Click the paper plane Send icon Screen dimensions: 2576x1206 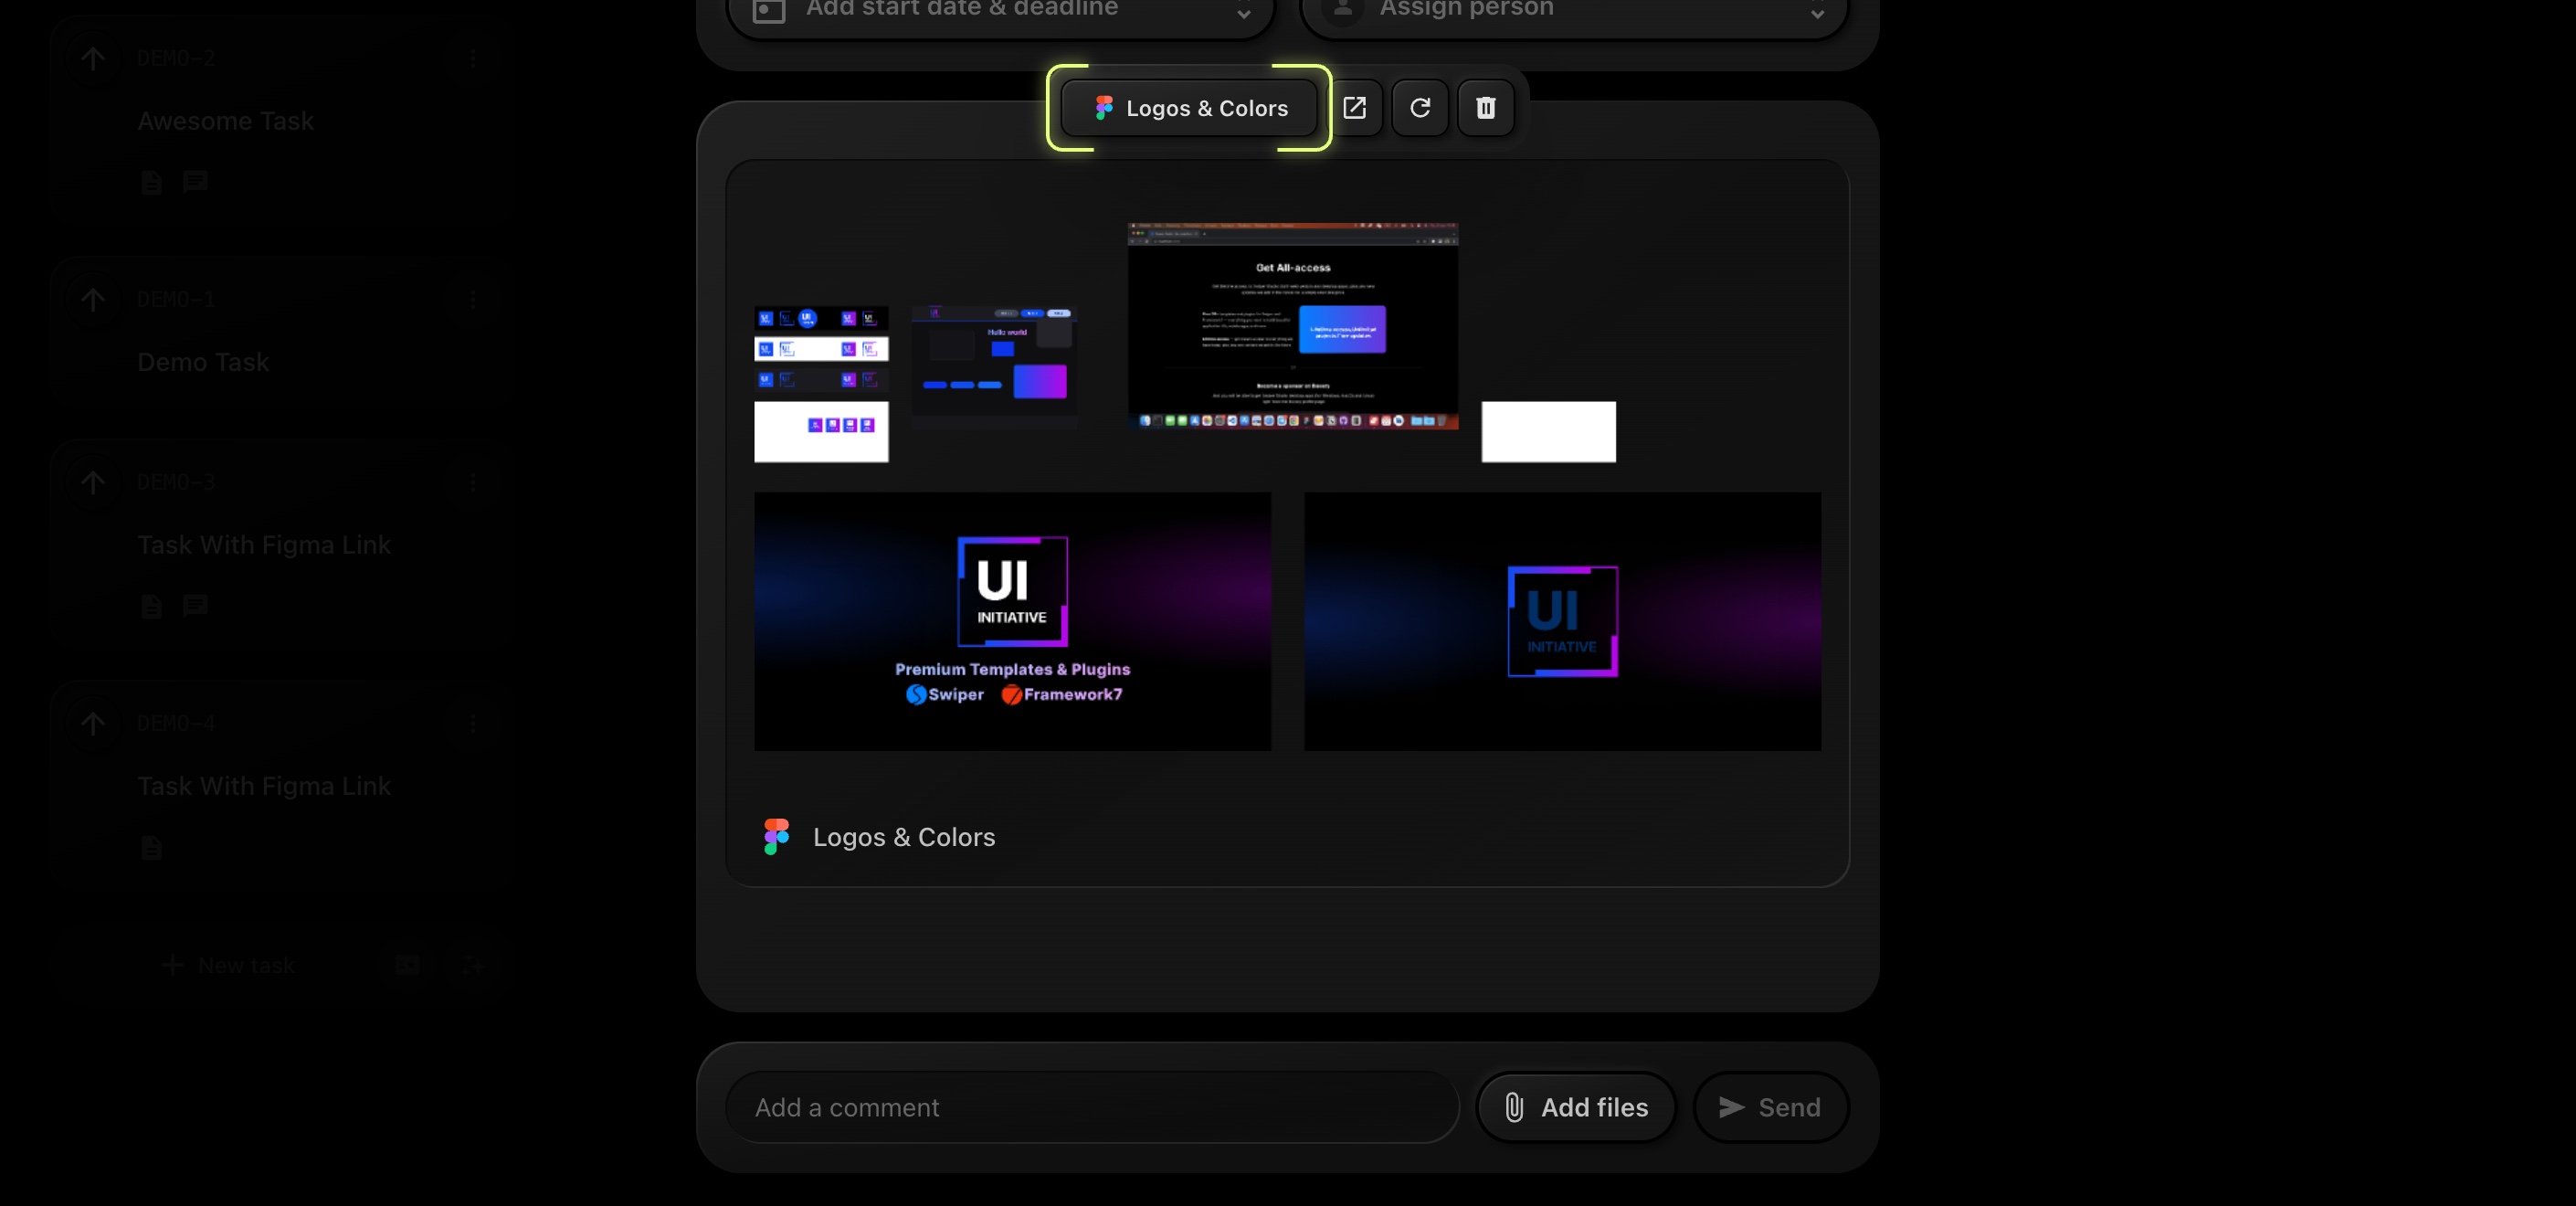point(1731,1108)
